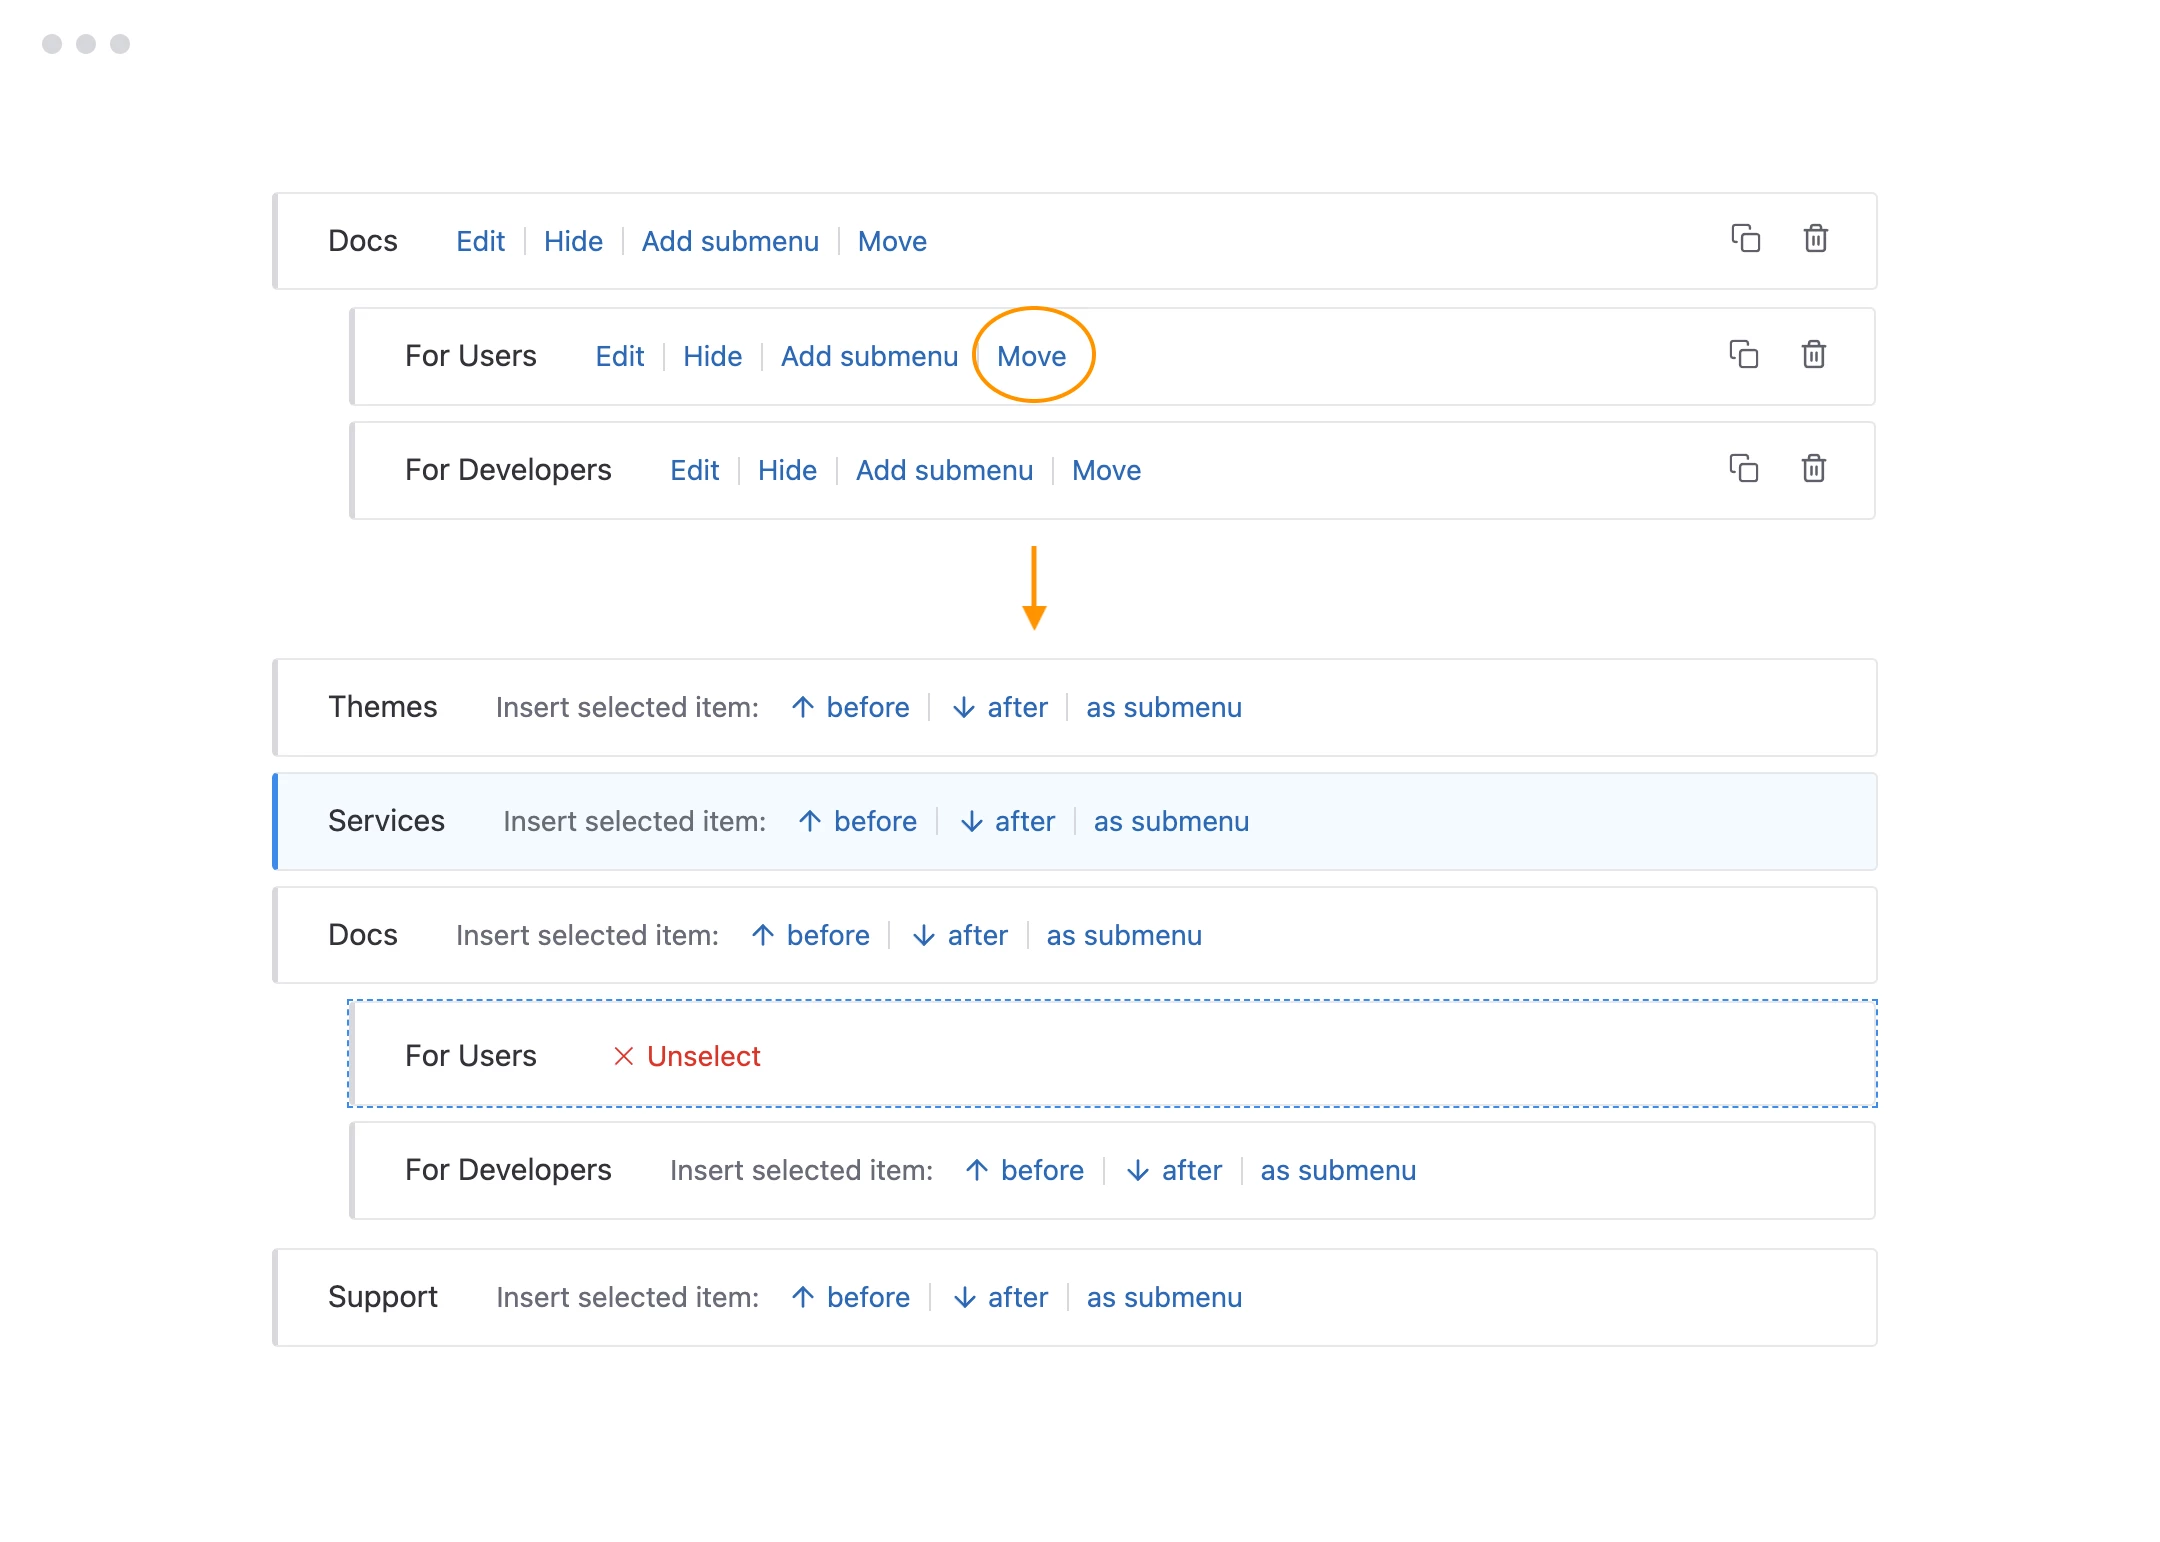2160x1542 pixels.
Task: Add submenu to For Users
Action: [869, 356]
